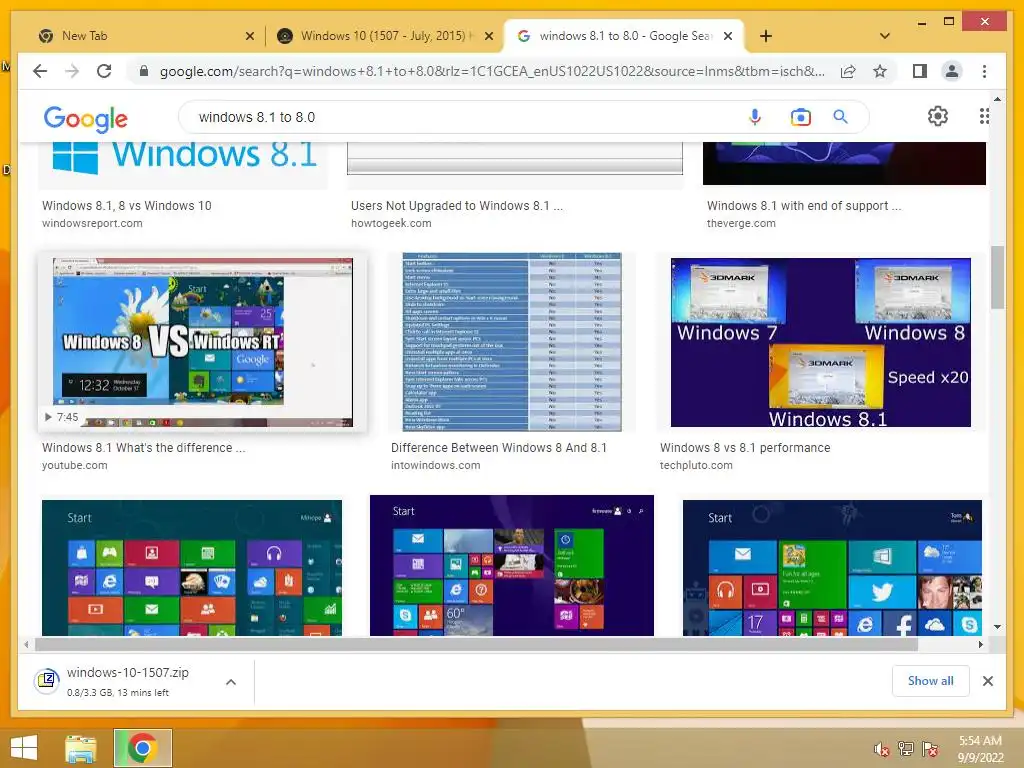Open the 3DMark Windows 7/8/8.1 thumbnail

click(821, 342)
